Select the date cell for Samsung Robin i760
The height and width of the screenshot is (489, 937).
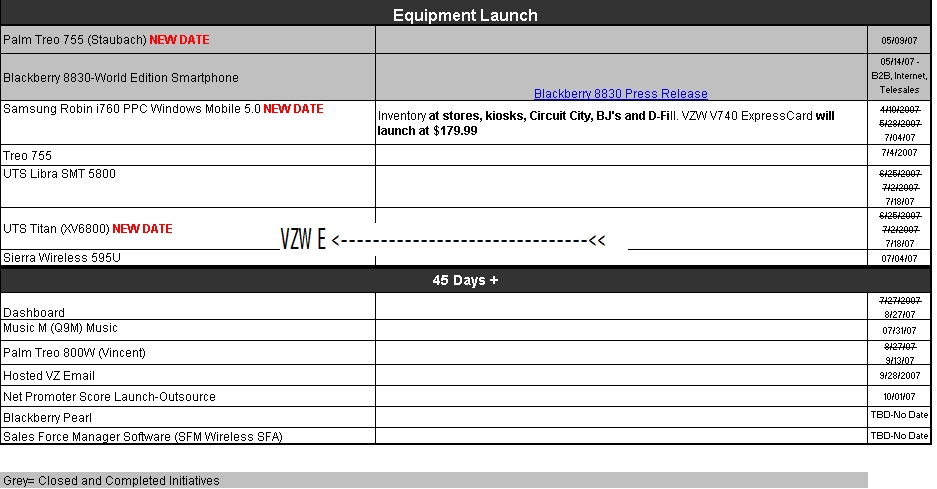(899, 123)
